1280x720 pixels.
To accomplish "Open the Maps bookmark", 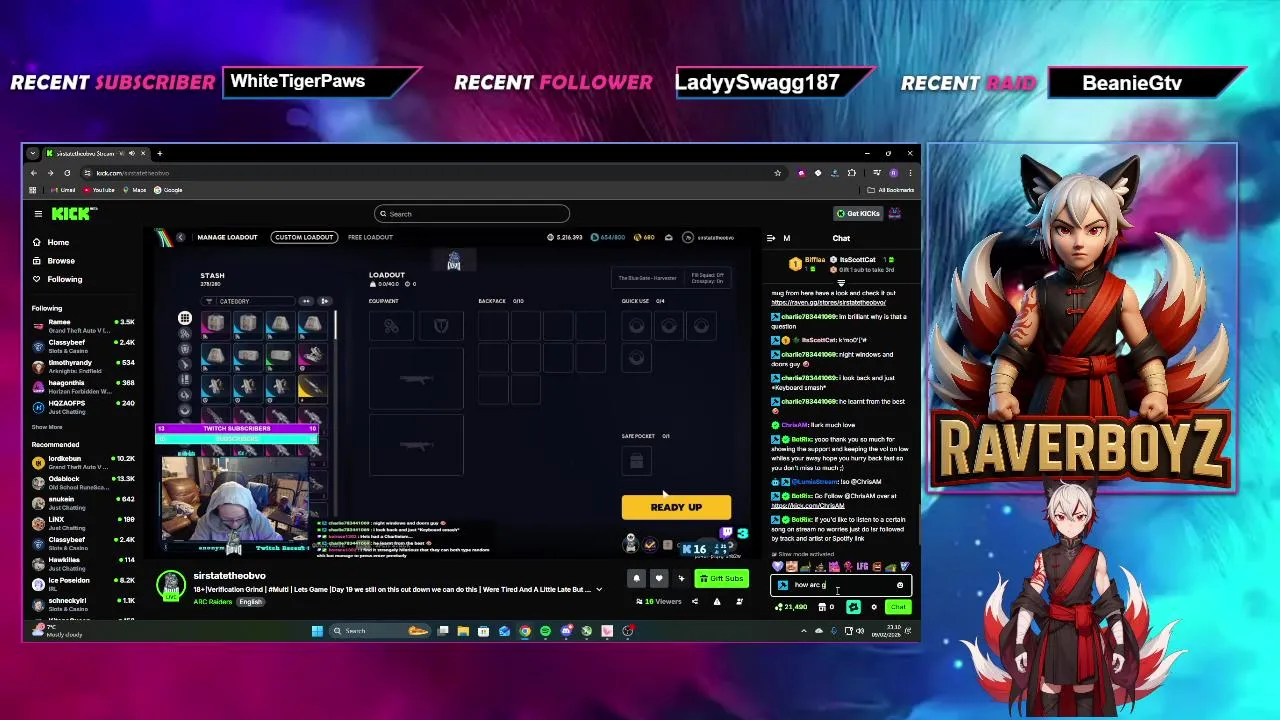I will click(135, 190).
